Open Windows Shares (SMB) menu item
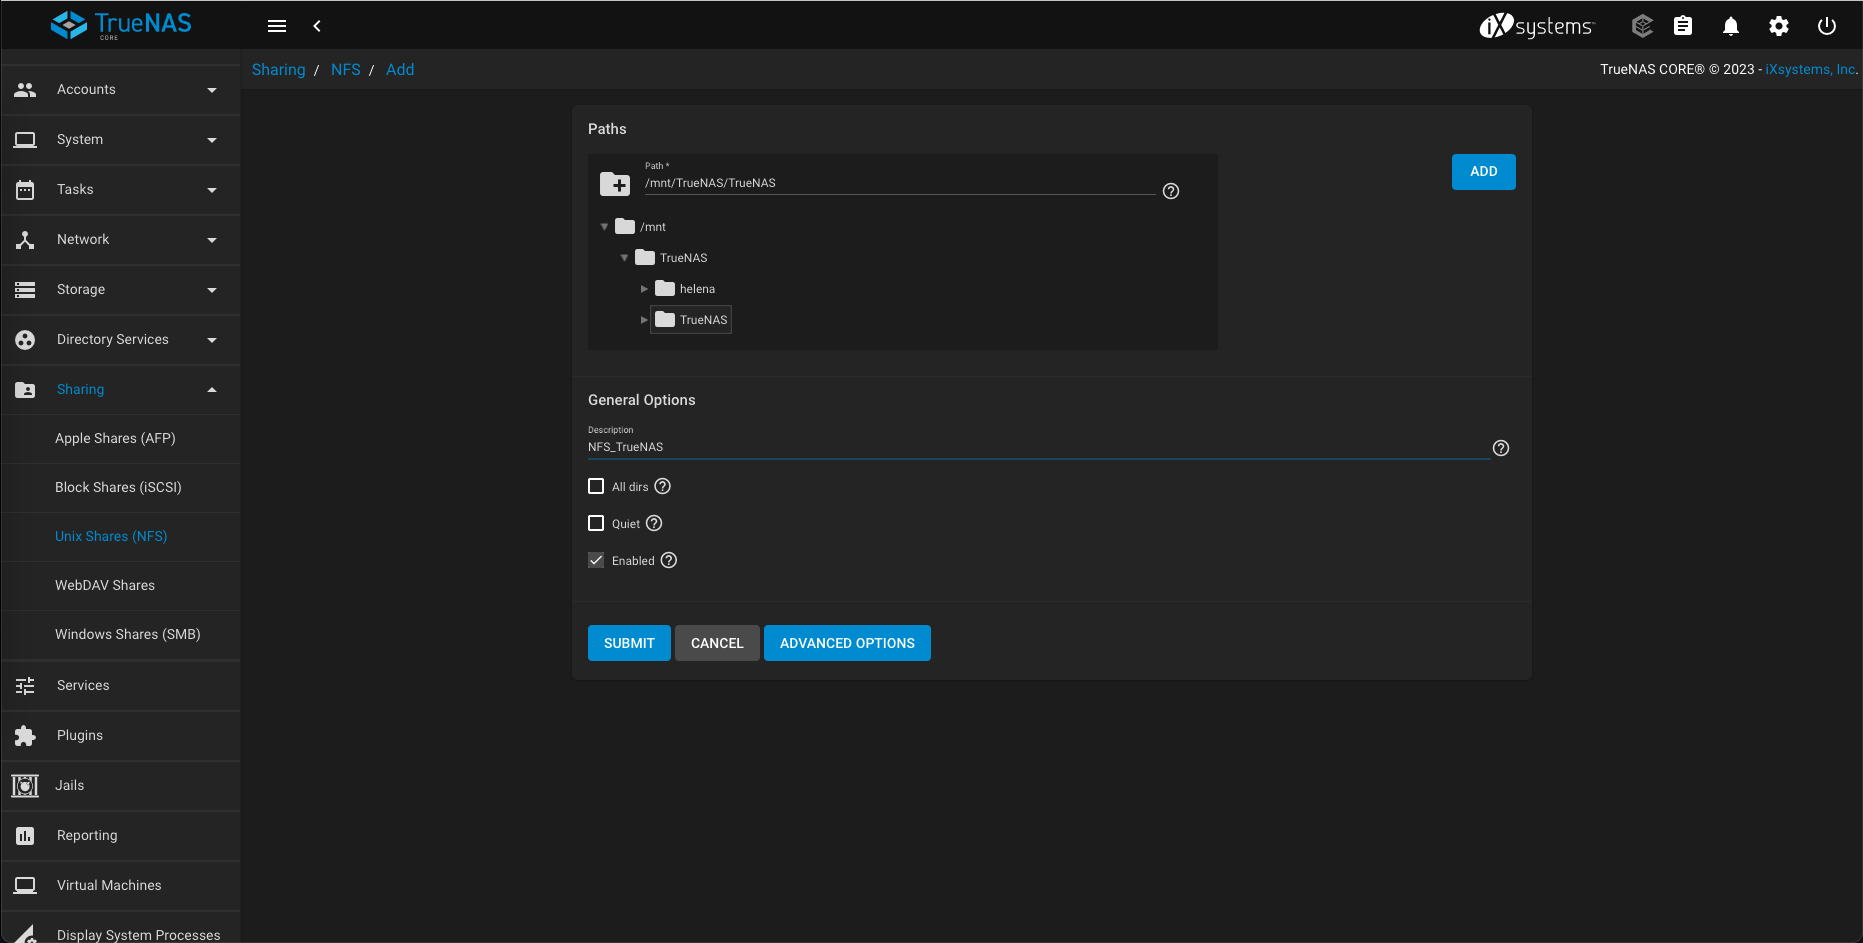The image size is (1863, 943). [x=127, y=634]
